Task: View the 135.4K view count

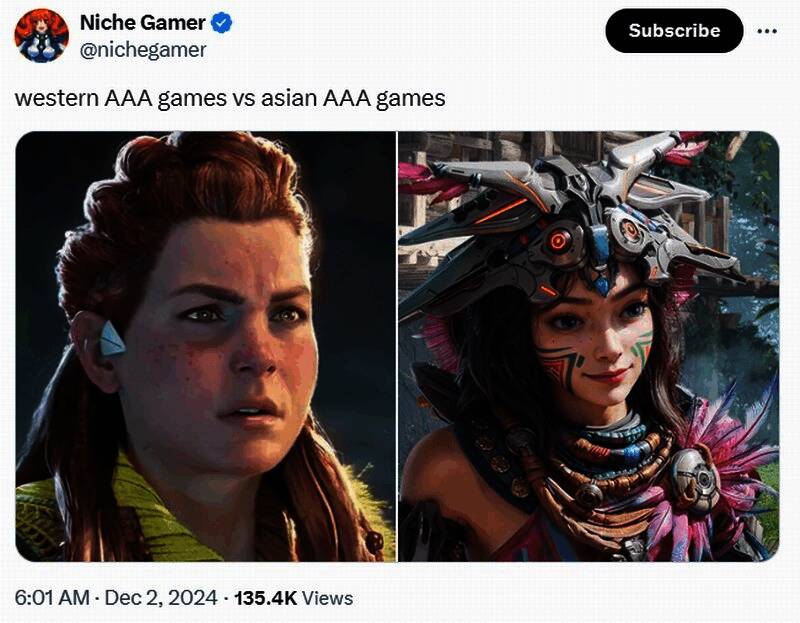Action: point(265,598)
